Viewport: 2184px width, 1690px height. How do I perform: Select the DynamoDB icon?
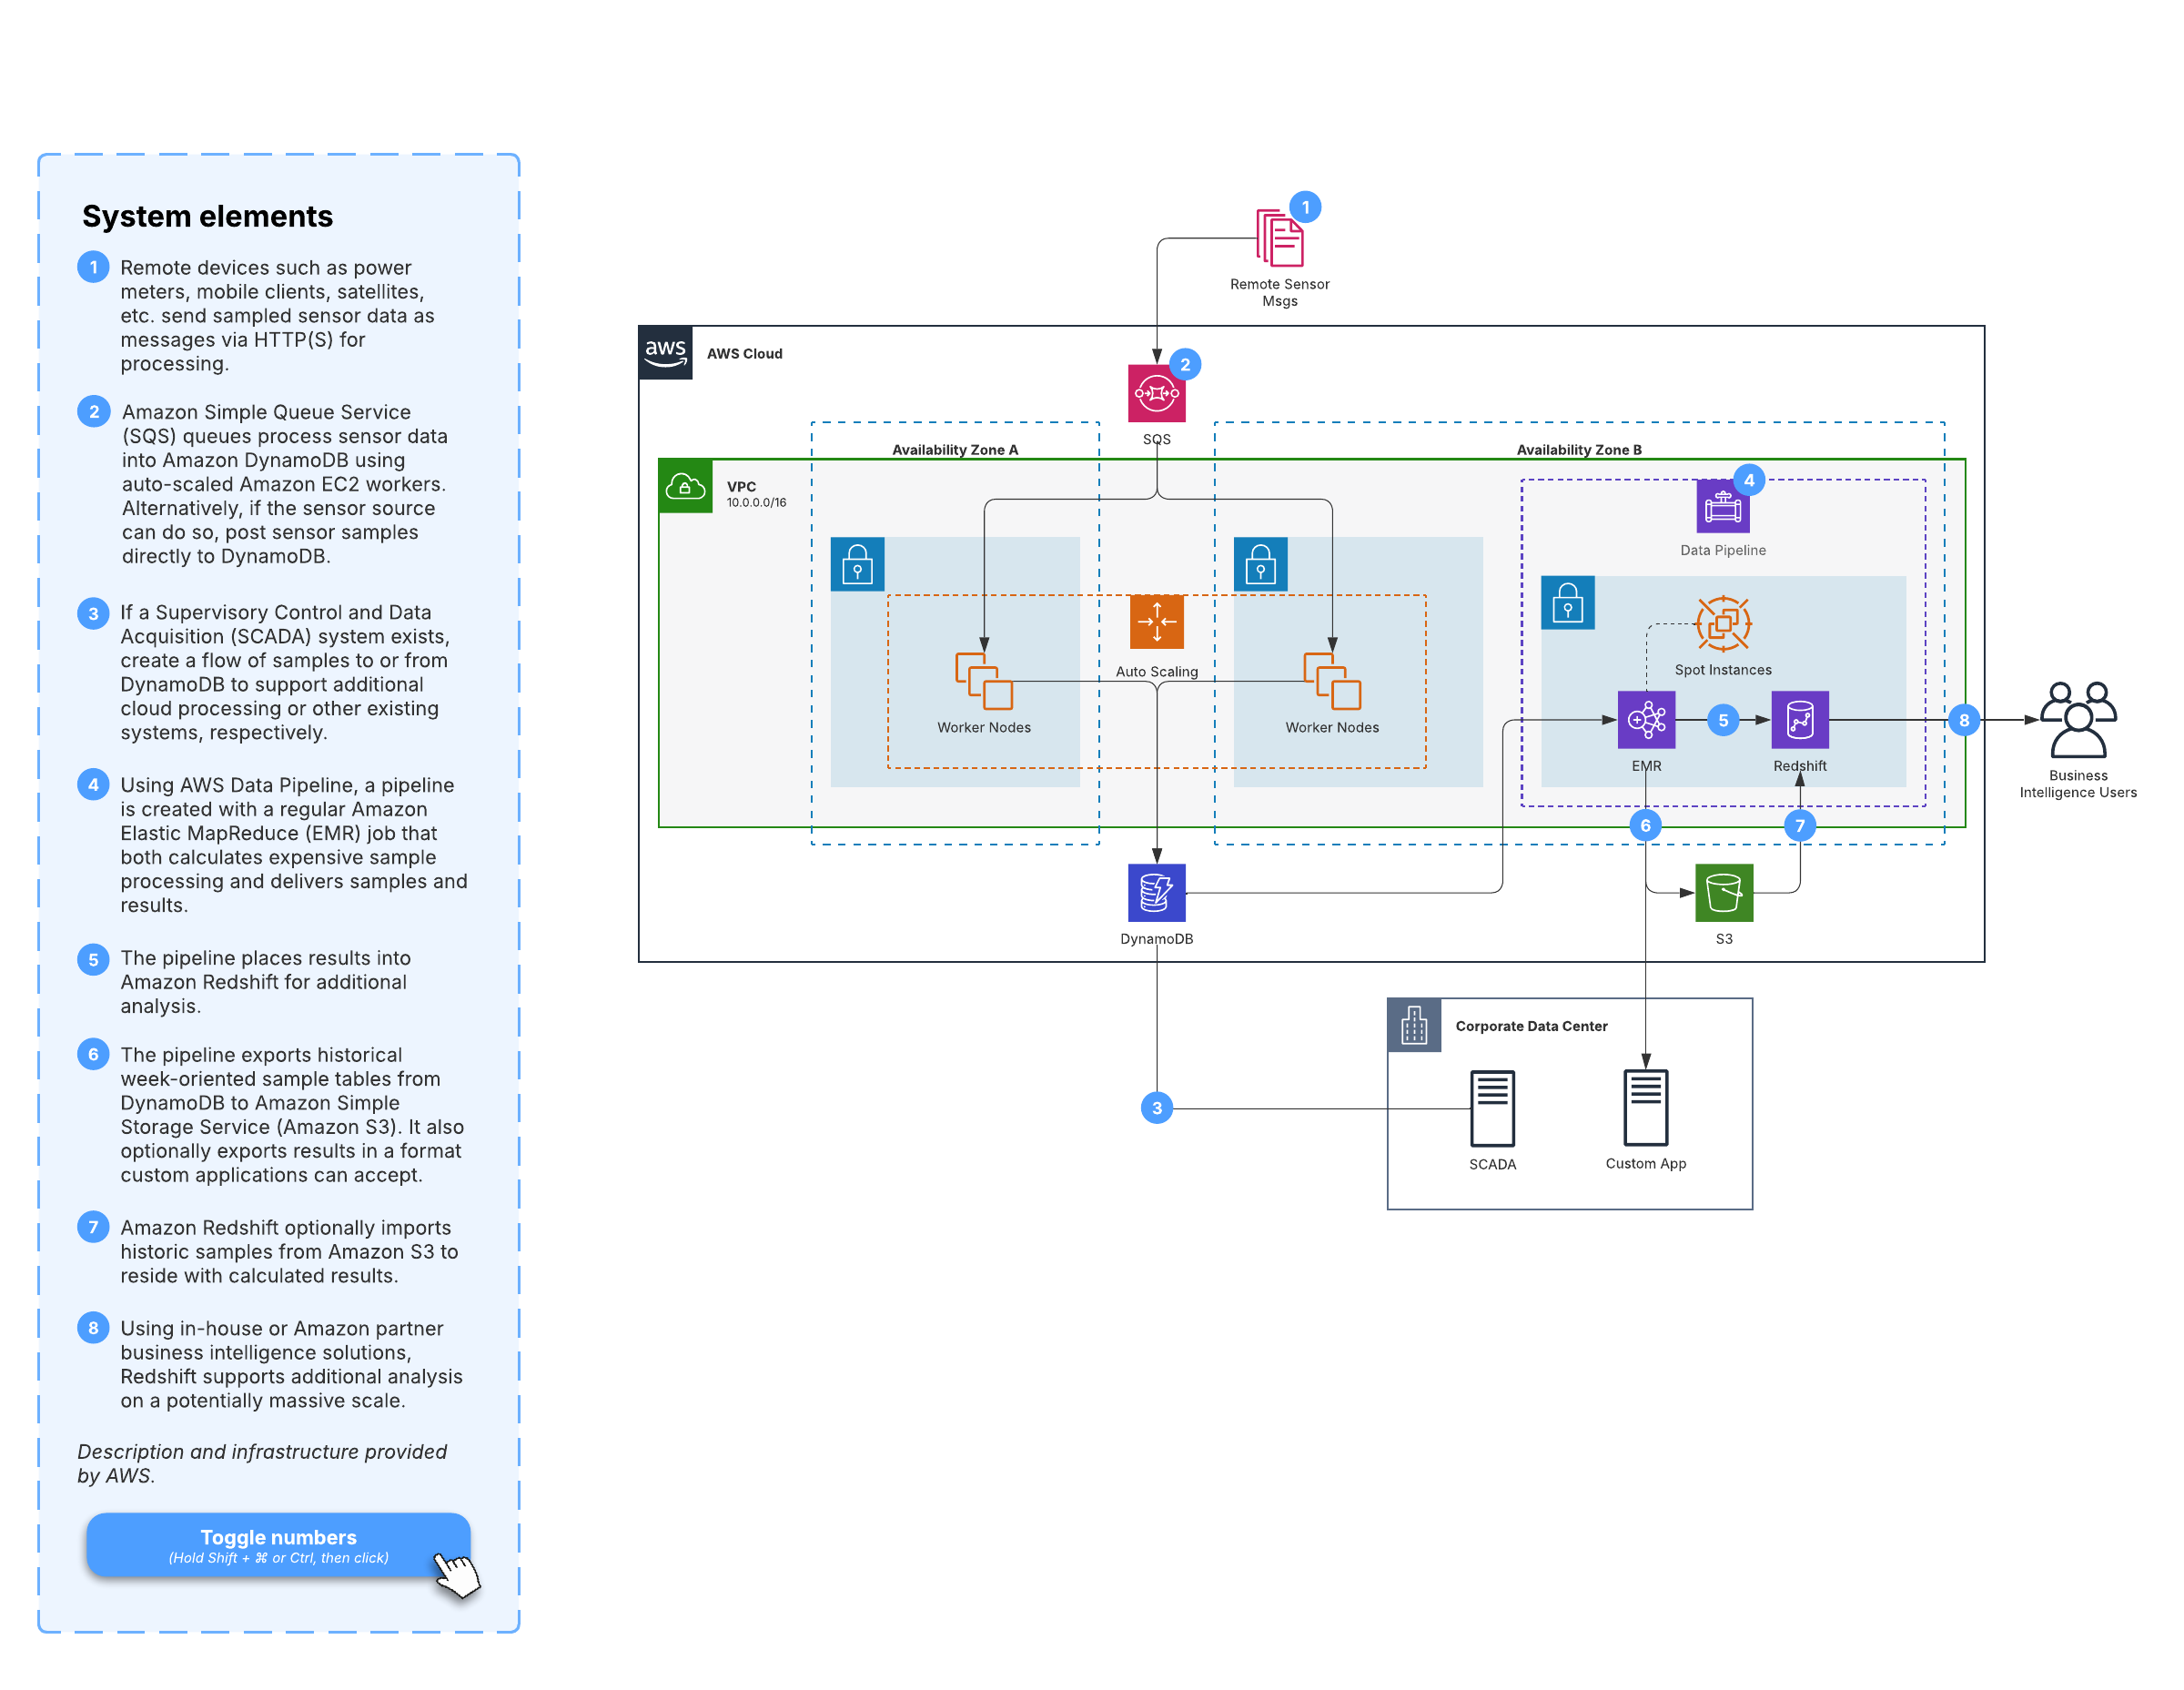pos(1156,892)
